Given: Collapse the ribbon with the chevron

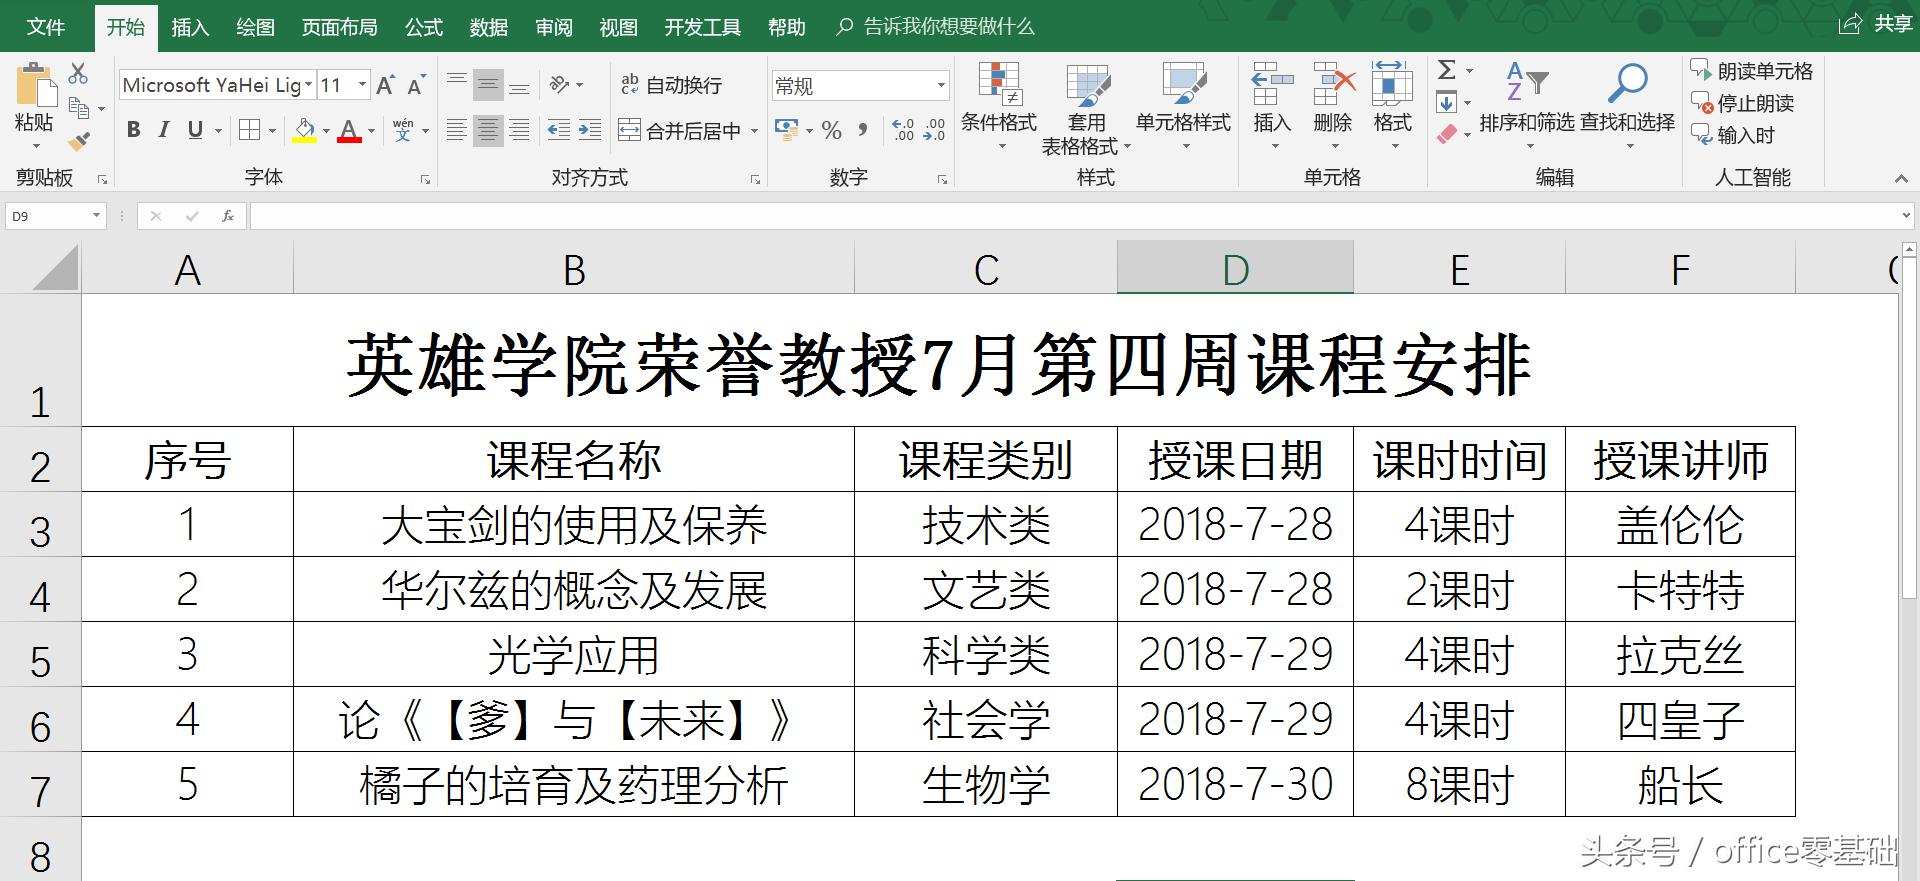Looking at the screenshot, I should (1901, 178).
